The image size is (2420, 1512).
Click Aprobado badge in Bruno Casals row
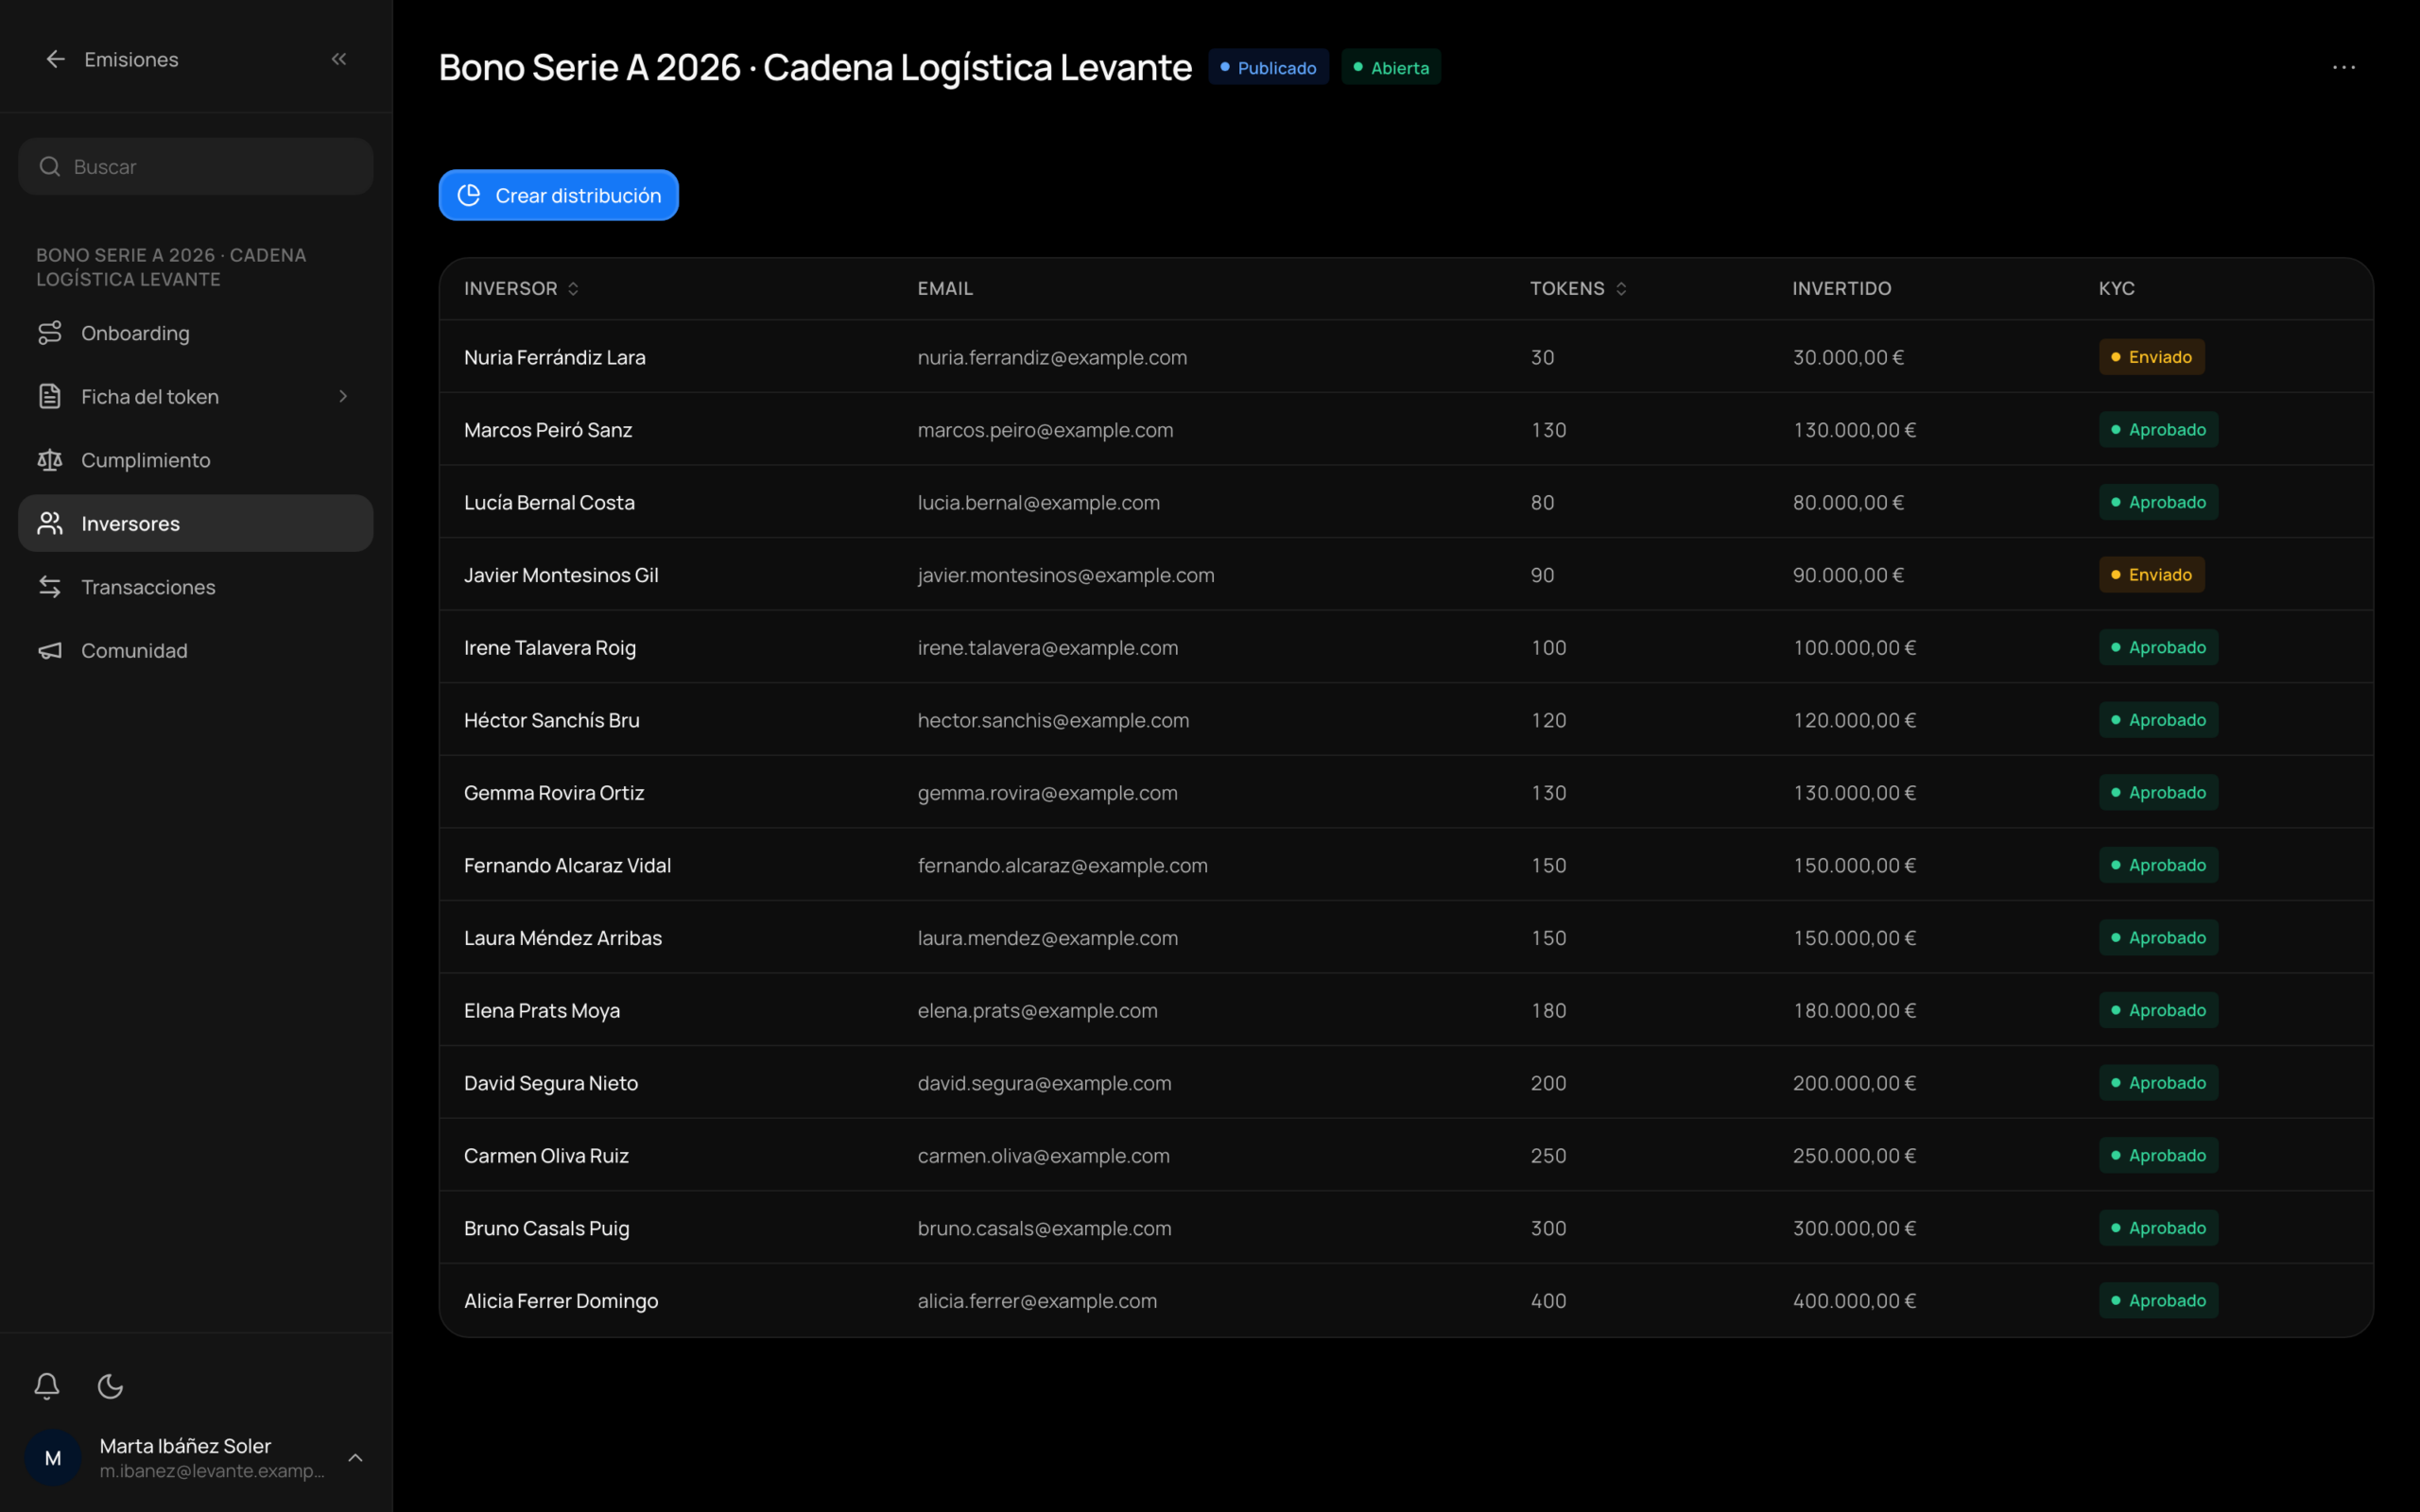pyautogui.click(x=2158, y=1228)
